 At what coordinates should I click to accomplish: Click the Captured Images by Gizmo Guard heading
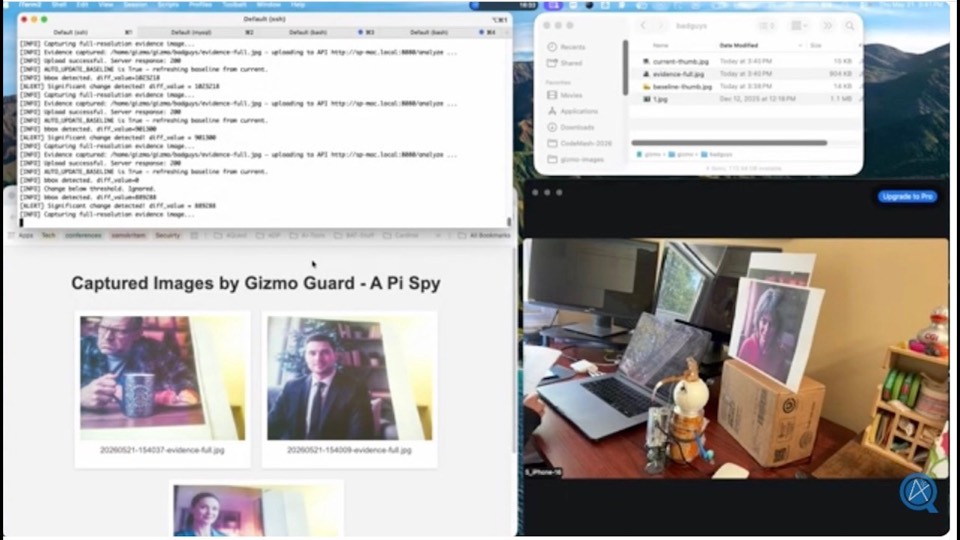click(256, 283)
